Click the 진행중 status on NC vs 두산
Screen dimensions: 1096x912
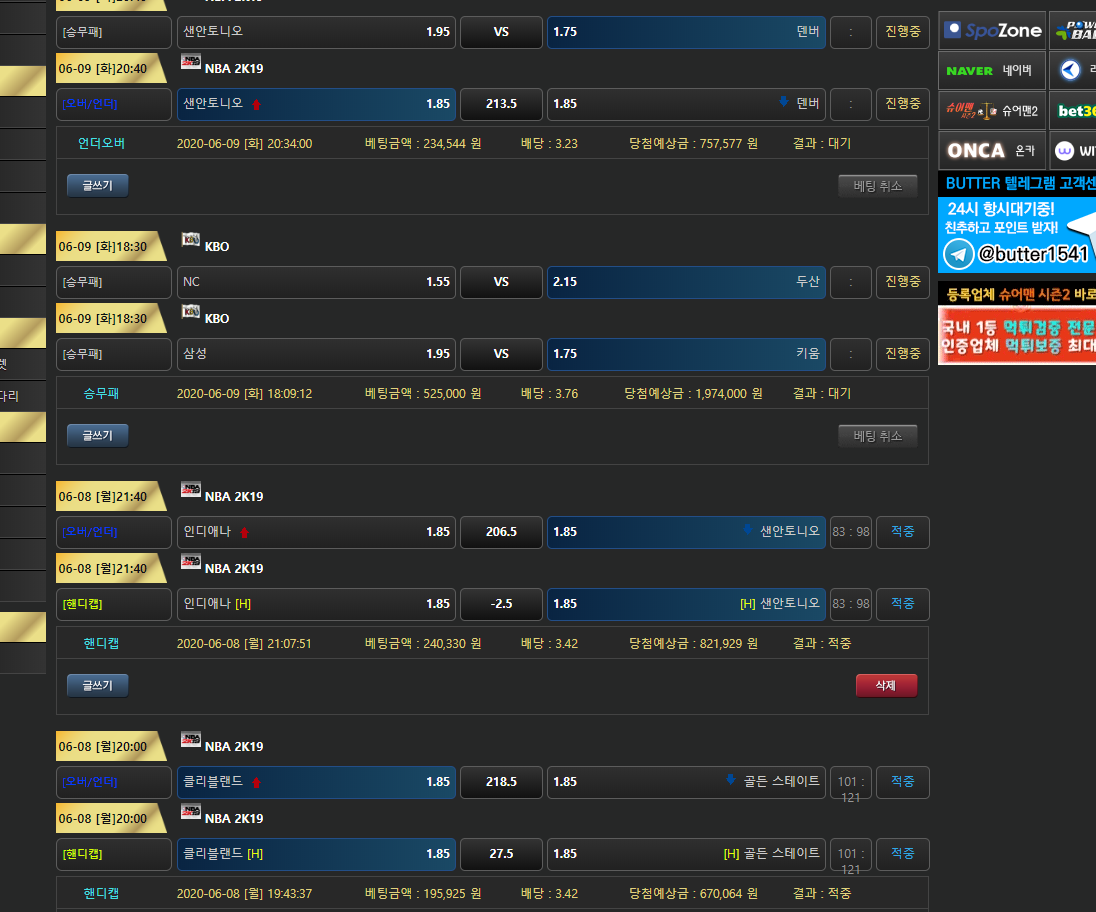902,282
